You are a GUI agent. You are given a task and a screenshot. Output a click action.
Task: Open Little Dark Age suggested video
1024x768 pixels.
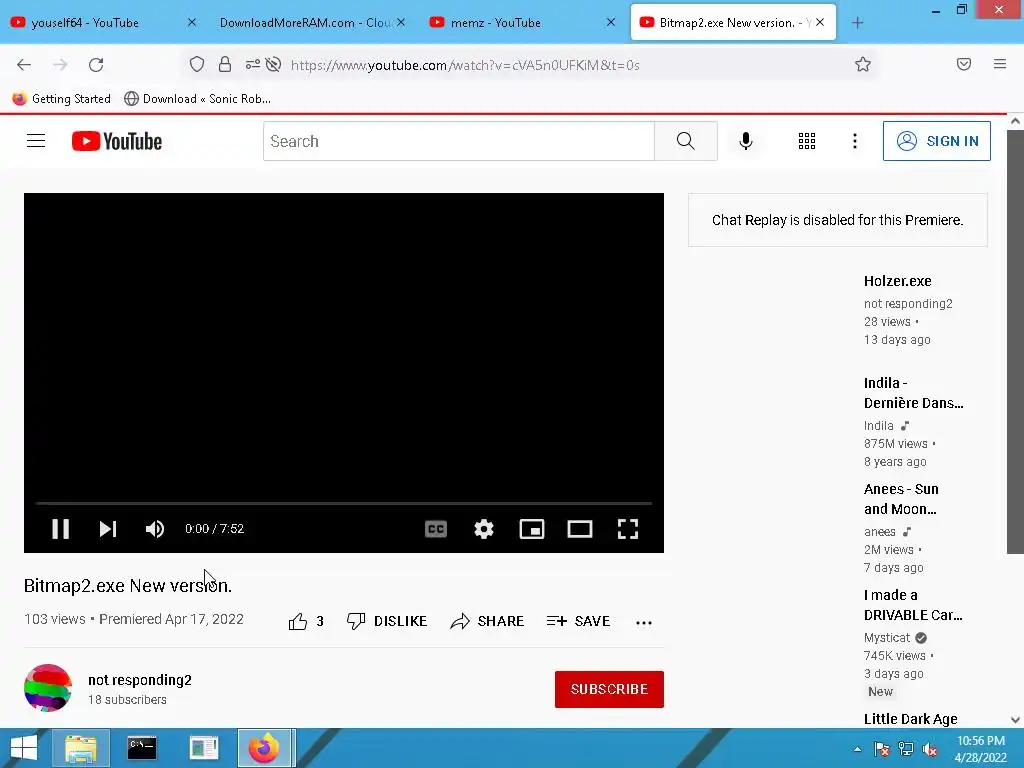pos(910,718)
